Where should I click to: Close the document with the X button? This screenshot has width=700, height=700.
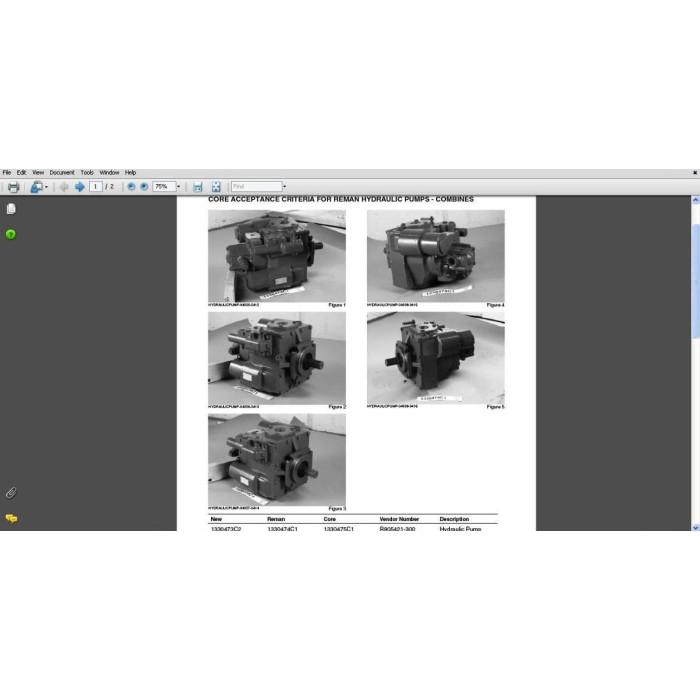point(695,172)
